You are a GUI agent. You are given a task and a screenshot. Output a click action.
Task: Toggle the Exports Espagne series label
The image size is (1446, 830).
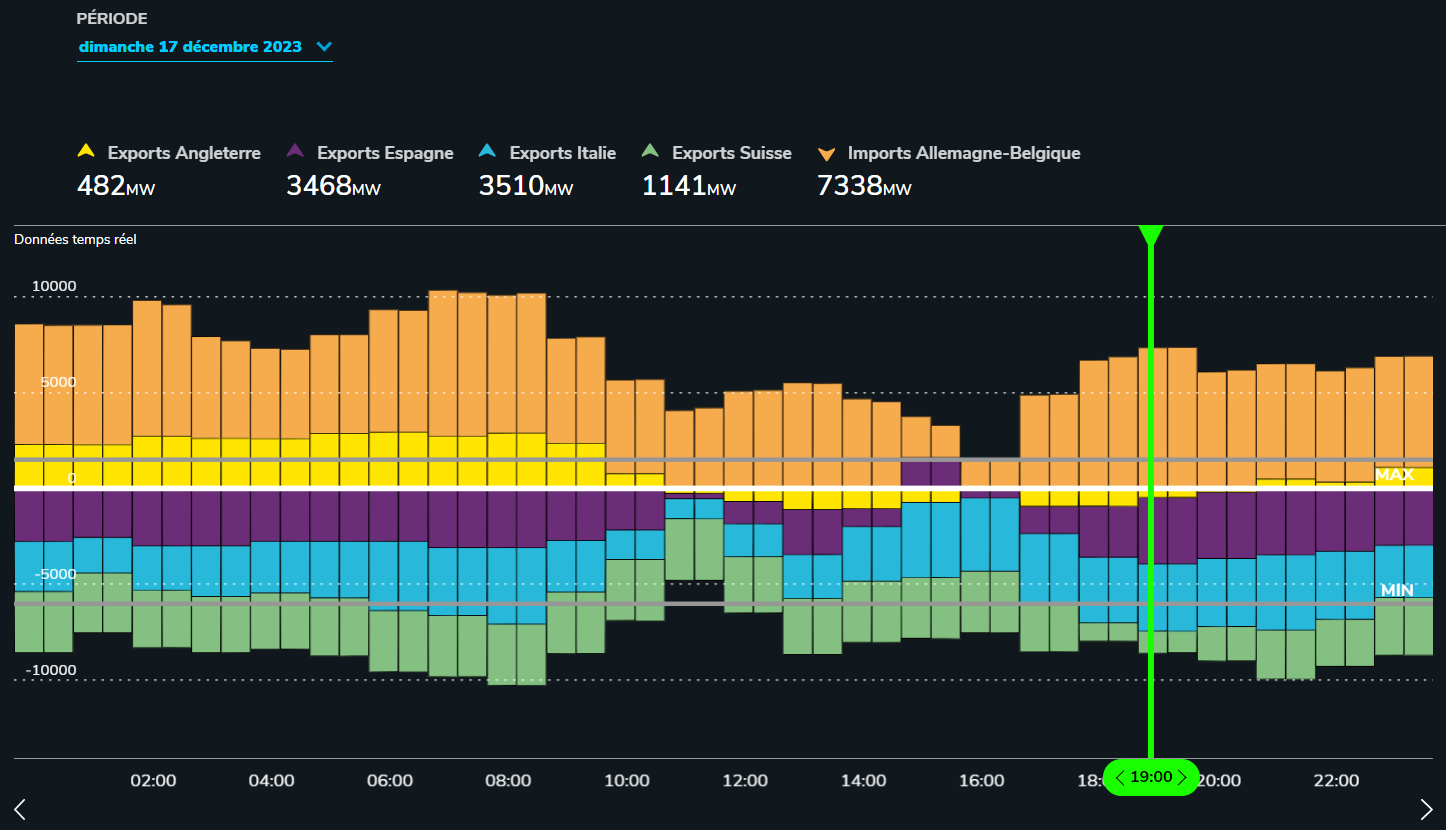(x=385, y=153)
